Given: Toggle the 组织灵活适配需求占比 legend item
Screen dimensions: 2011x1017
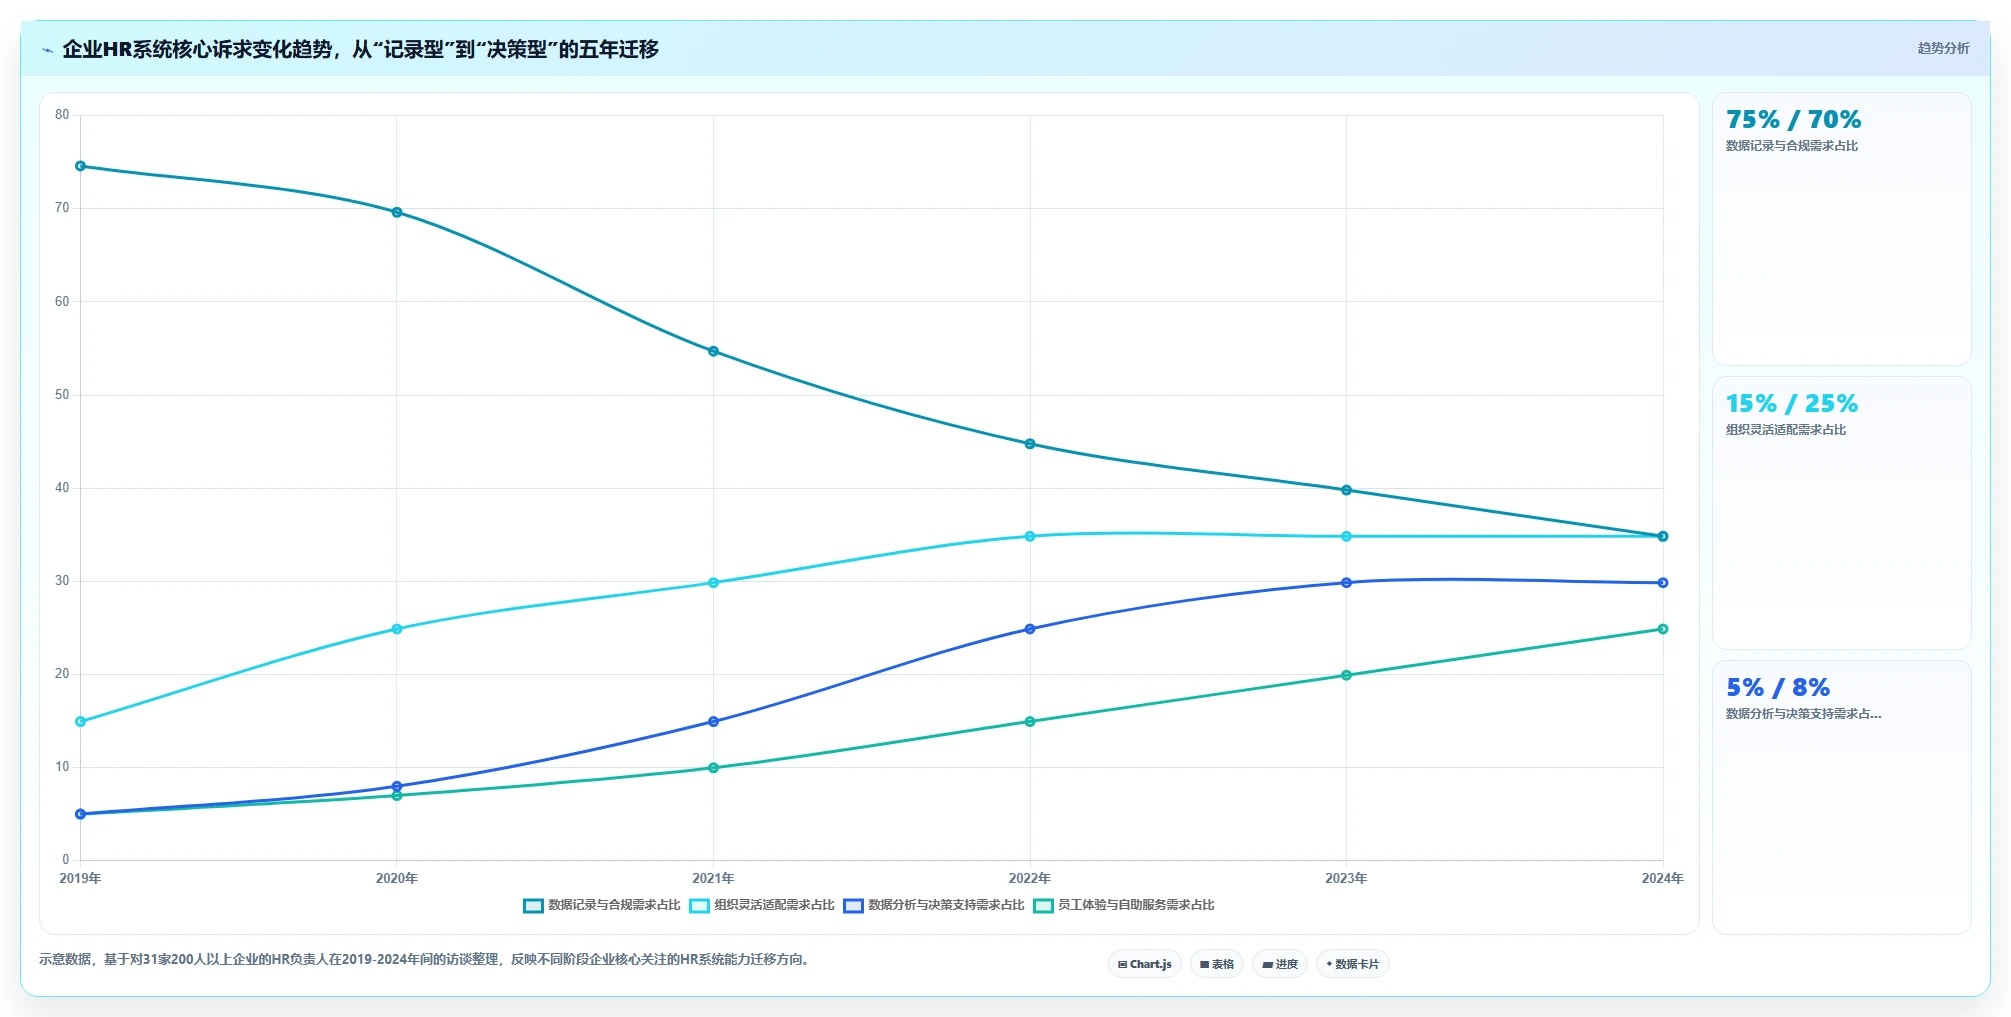Looking at the screenshot, I should coord(761,905).
